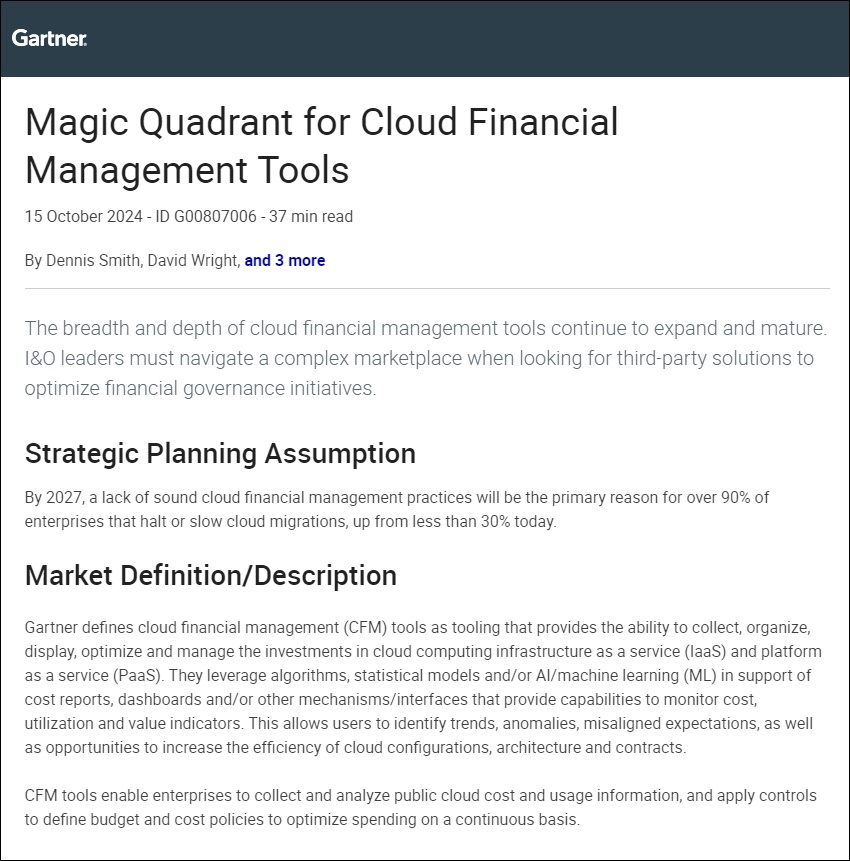This screenshot has height=861, width=850.
Task: Click the Gartner logo in header
Action: (x=49, y=38)
